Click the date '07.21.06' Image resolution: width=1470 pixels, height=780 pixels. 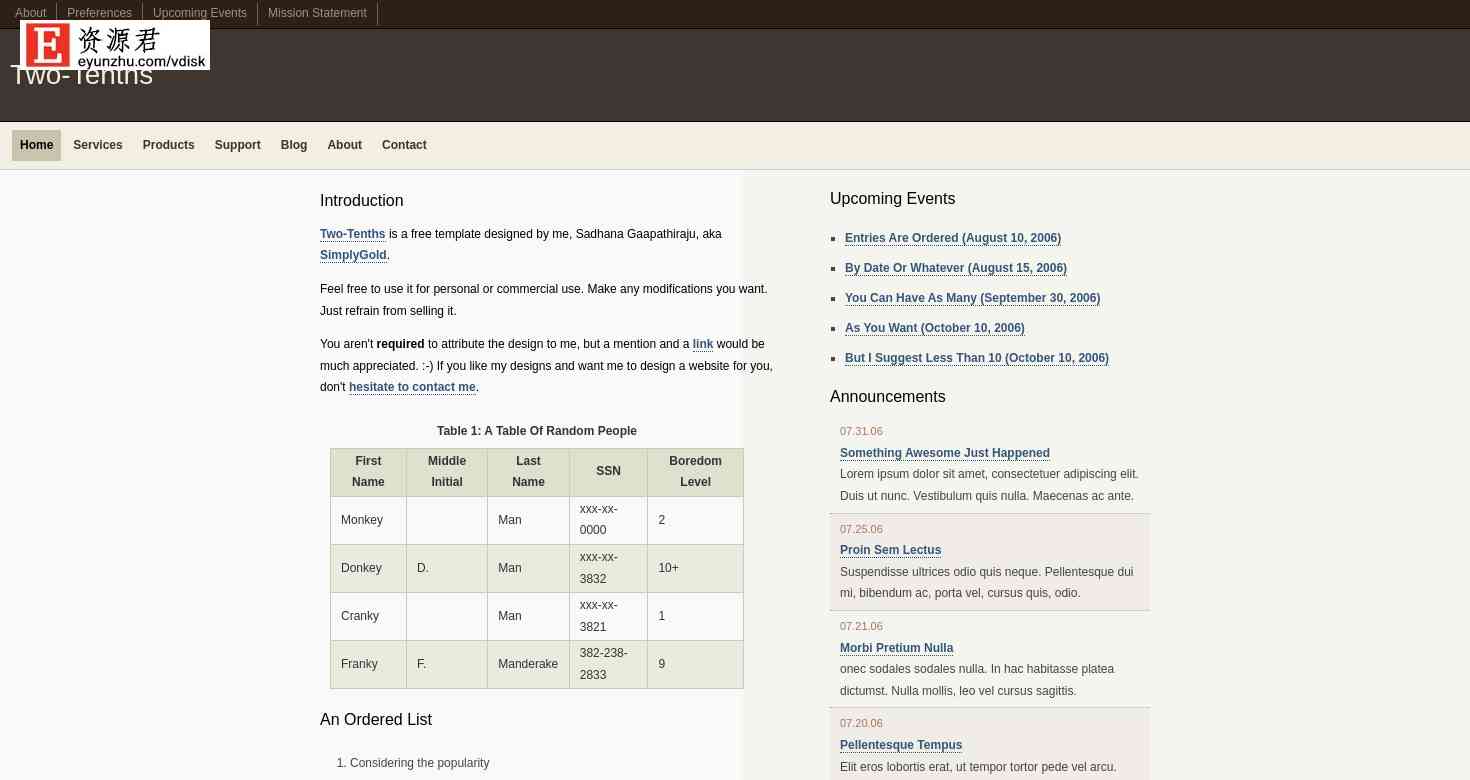[x=861, y=627]
